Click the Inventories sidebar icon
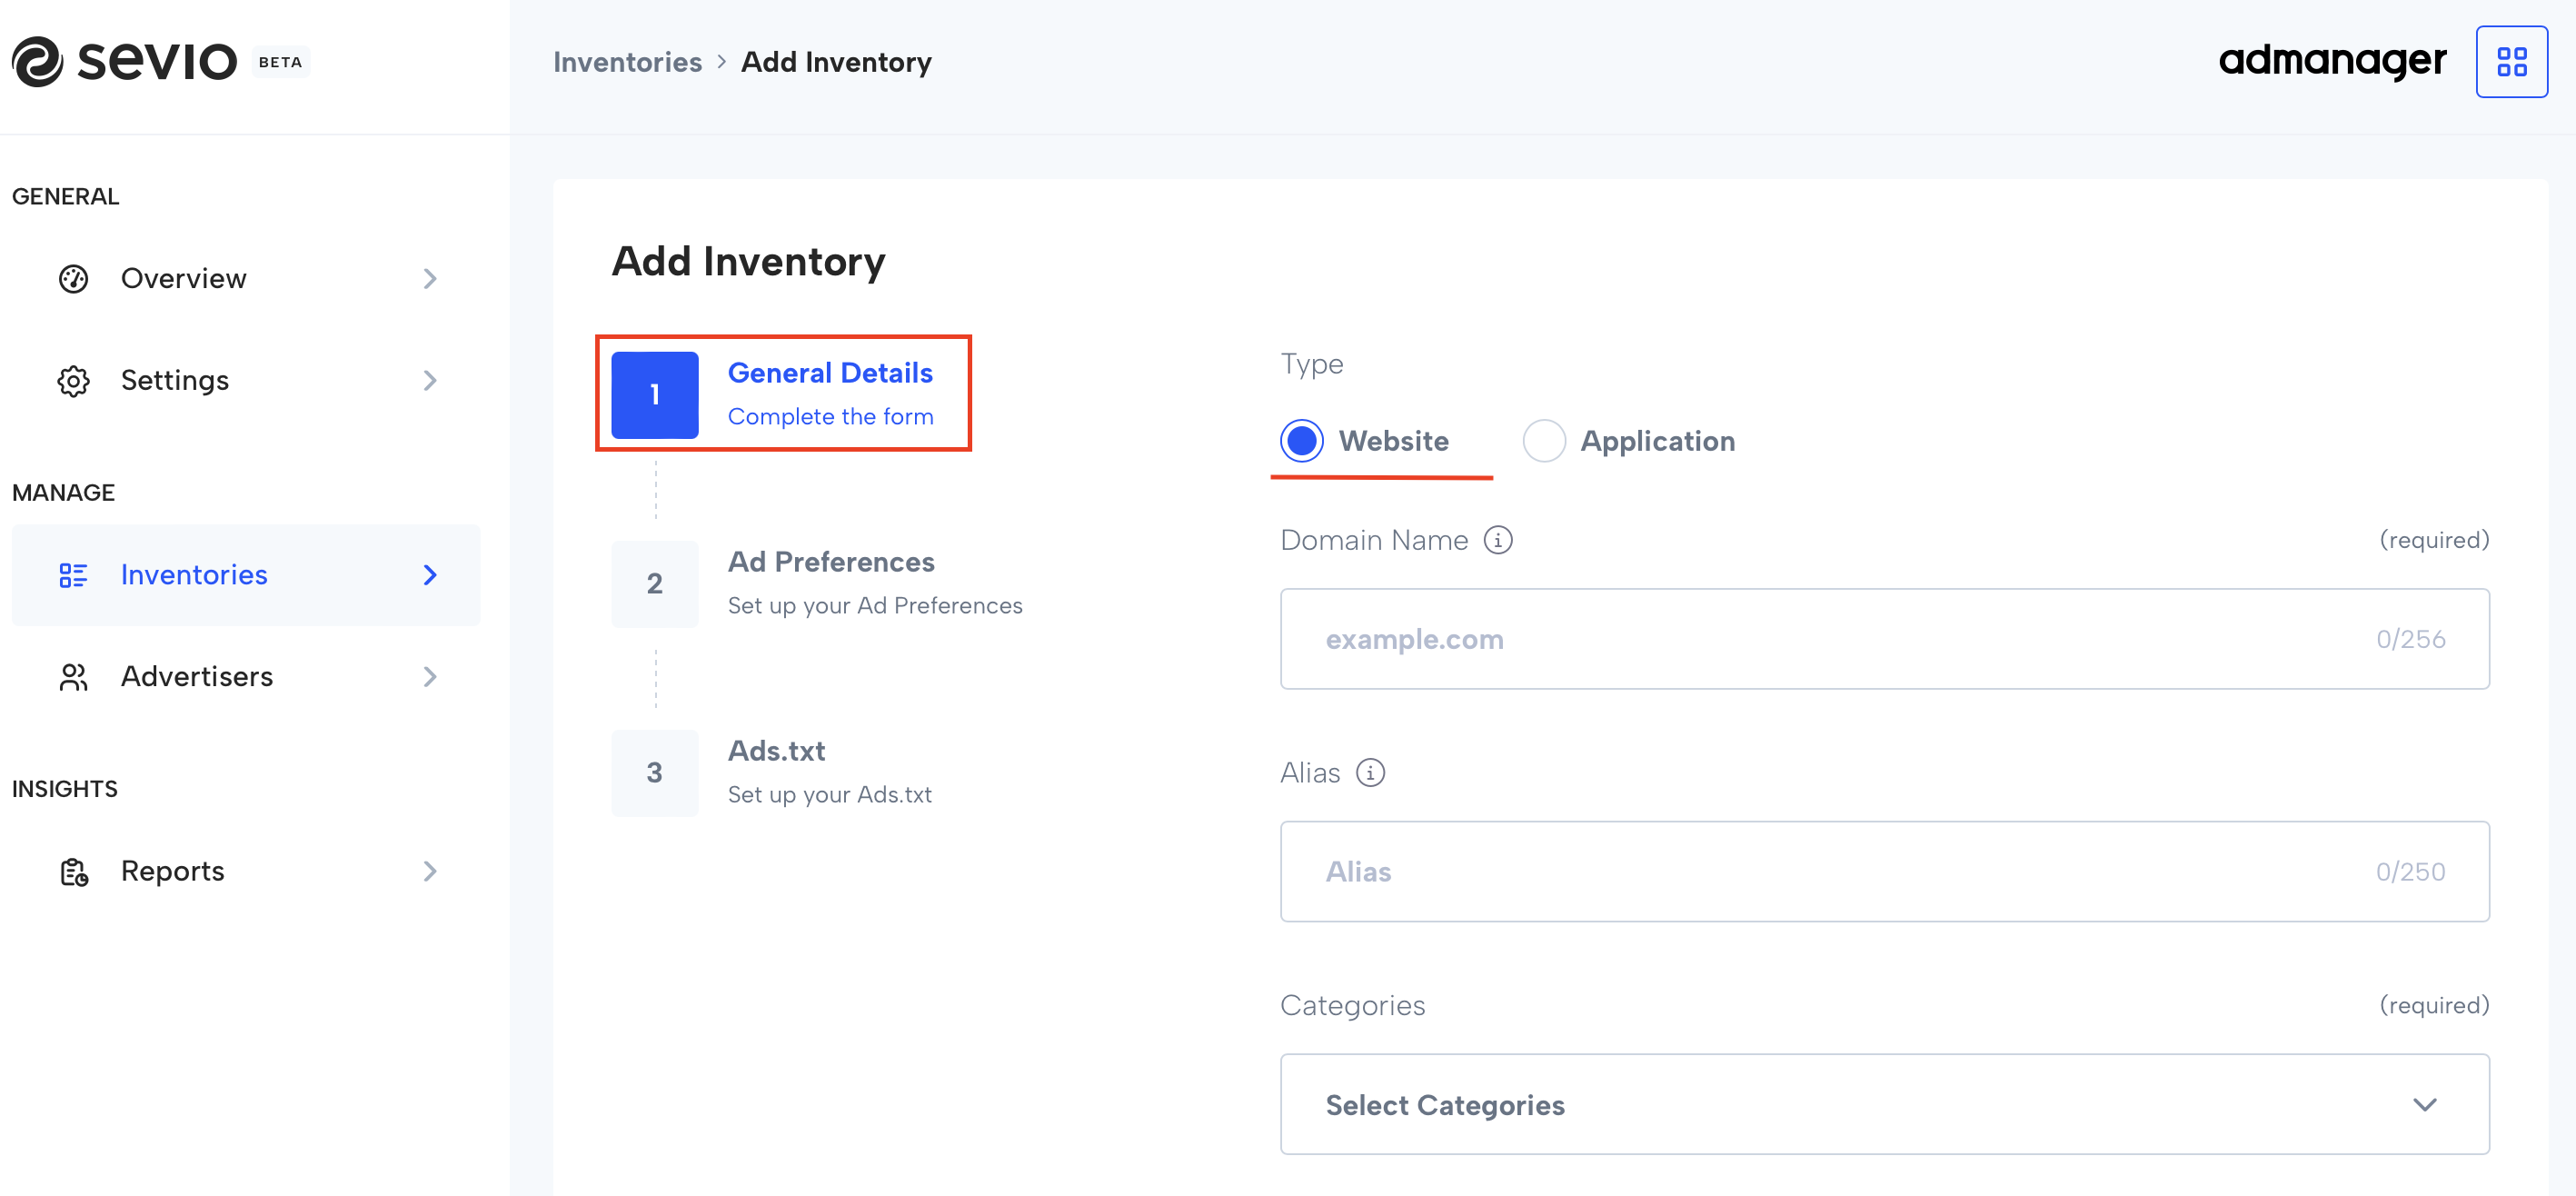2576x1196 pixels. tap(73, 575)
